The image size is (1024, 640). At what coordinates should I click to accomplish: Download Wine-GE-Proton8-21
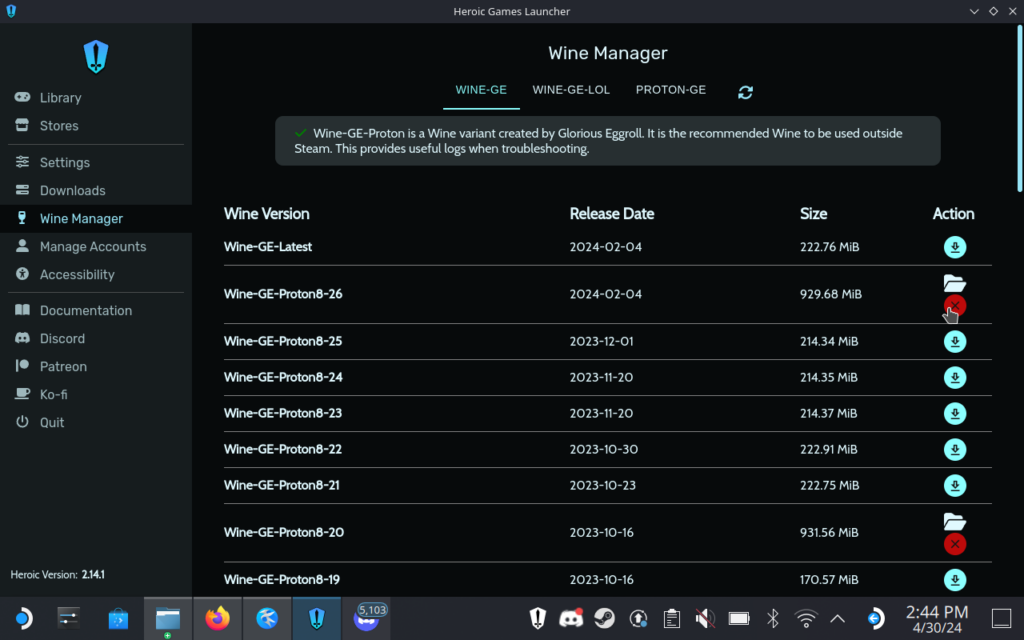click(x=954, y=485)
